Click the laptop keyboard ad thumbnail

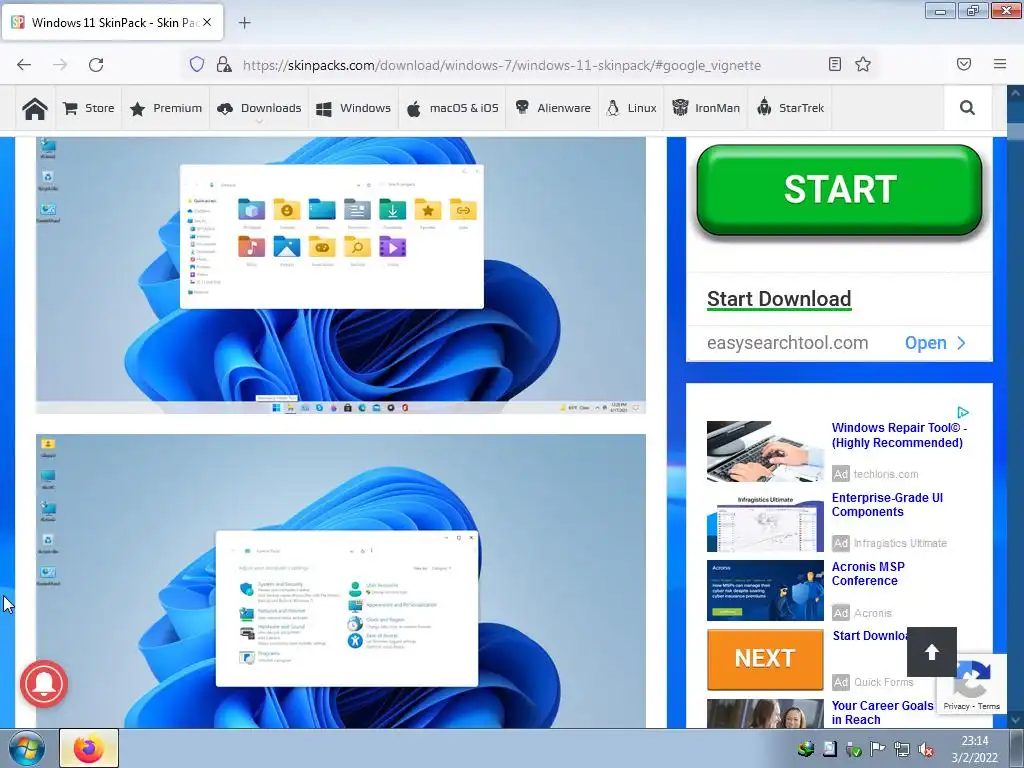point(765,451)
